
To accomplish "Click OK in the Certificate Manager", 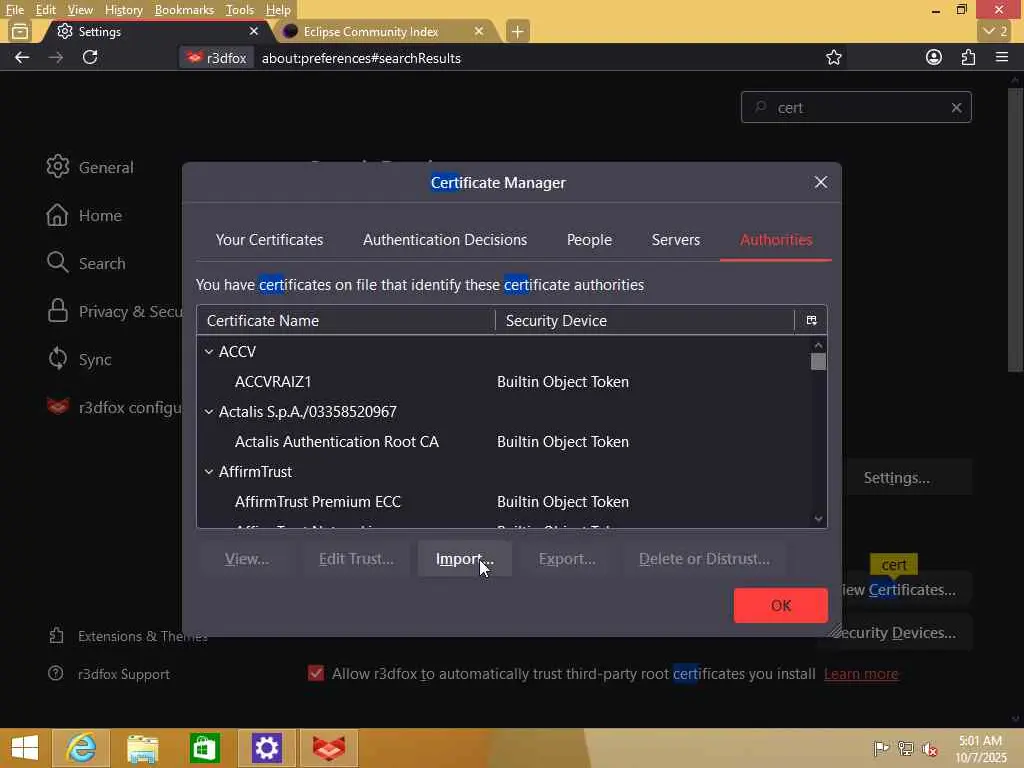I will click(x=780, y=605).
